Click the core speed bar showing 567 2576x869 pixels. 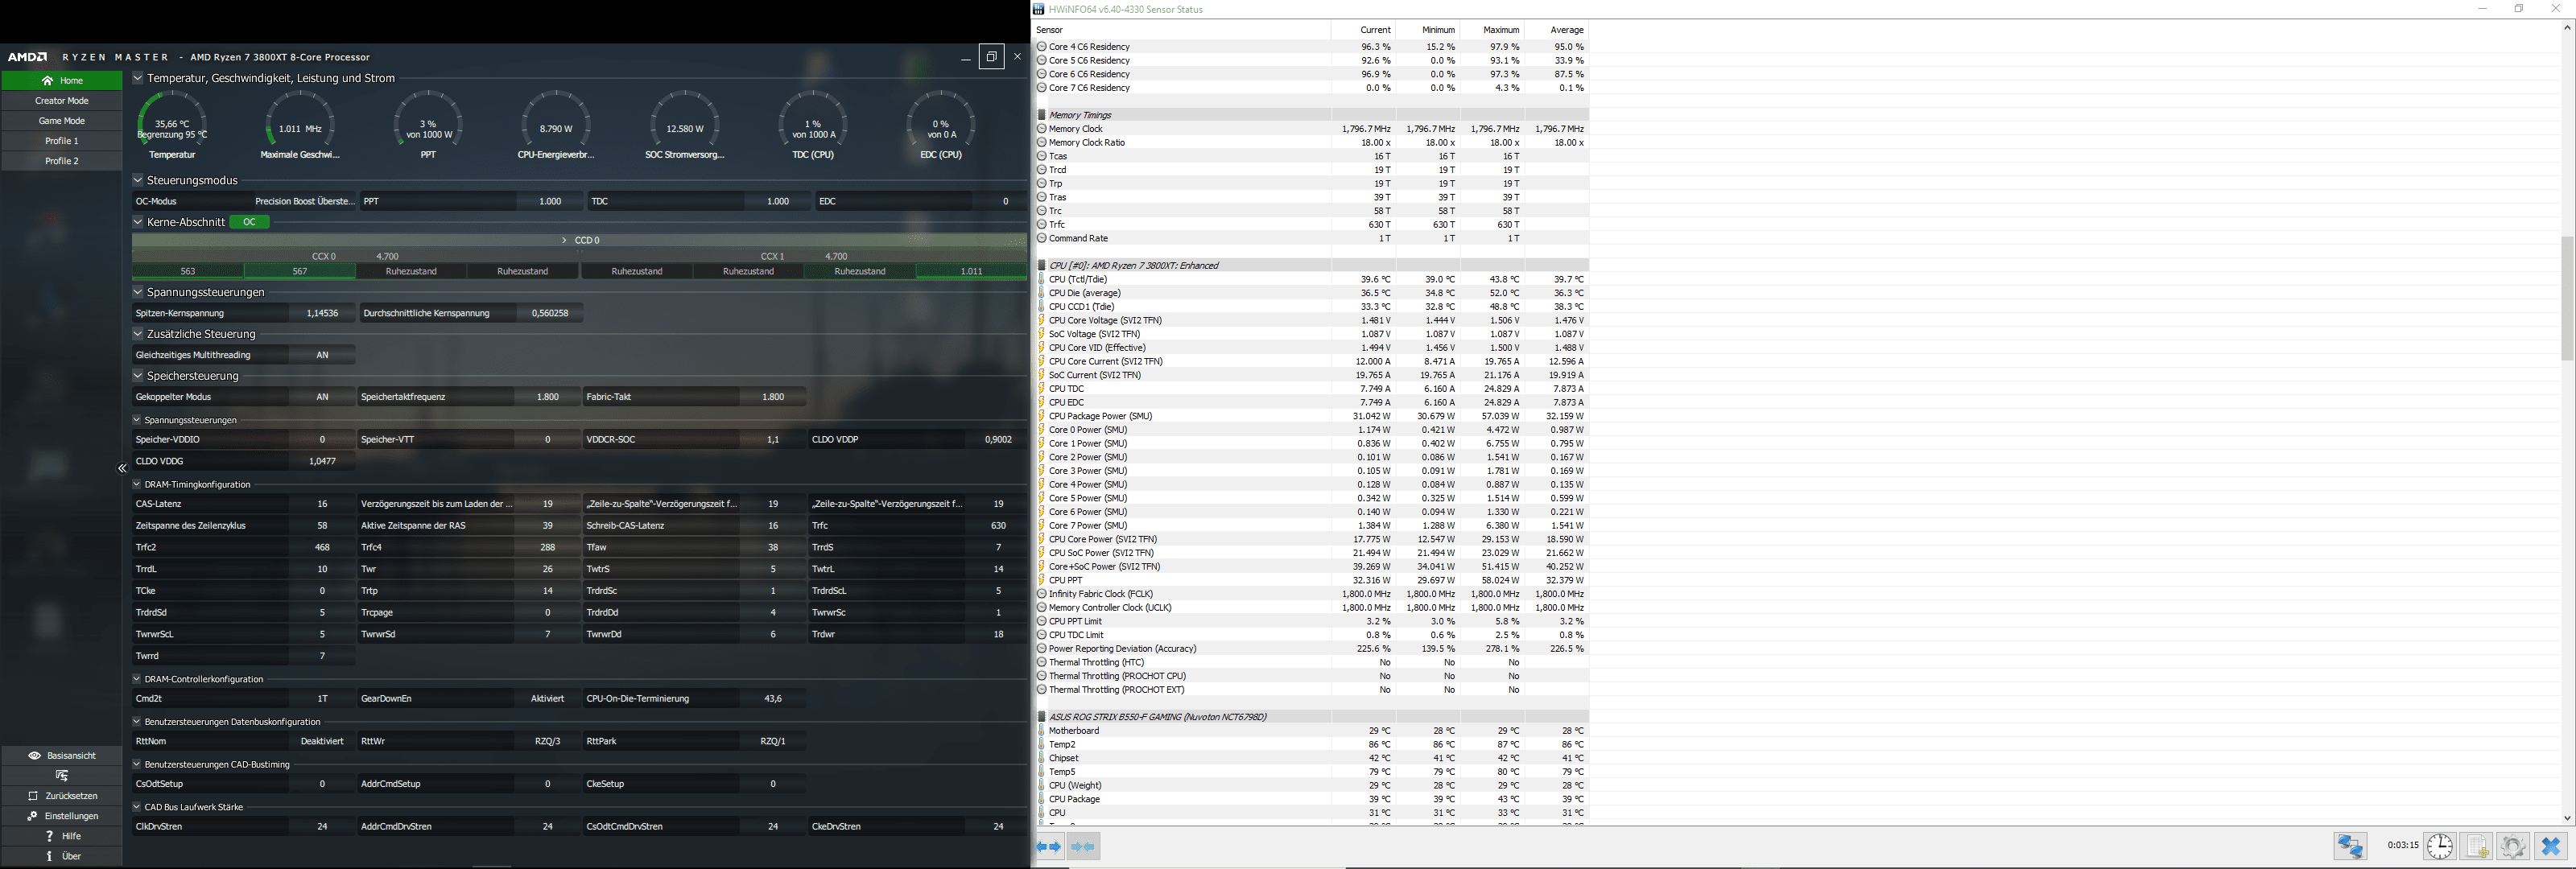point(300,271)
